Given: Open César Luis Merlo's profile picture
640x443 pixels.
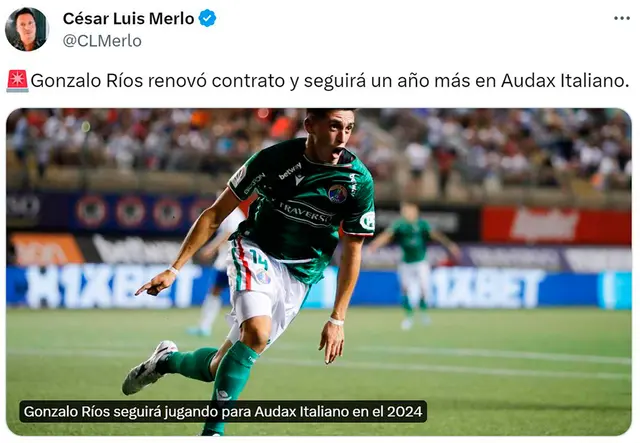Looking at the screenshot, I should (x=27, y=29).
